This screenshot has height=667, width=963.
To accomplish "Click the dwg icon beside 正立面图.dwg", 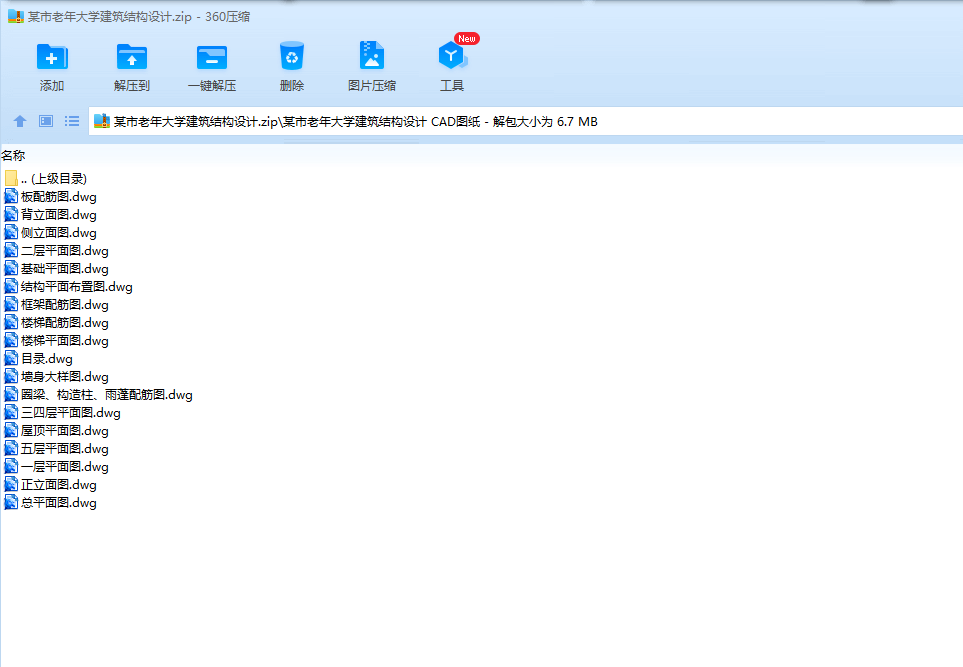I will [11, 485].
